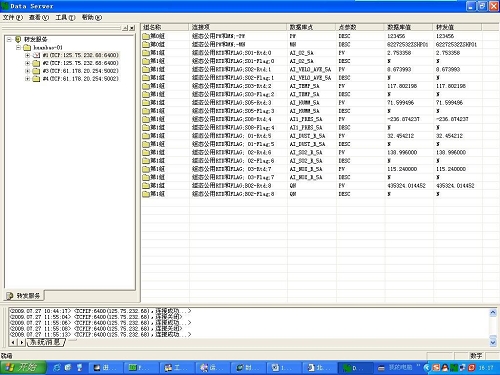Switch to the 系统消息 log tab
This screenshot has height=375, width=500.
click(45, 342)
